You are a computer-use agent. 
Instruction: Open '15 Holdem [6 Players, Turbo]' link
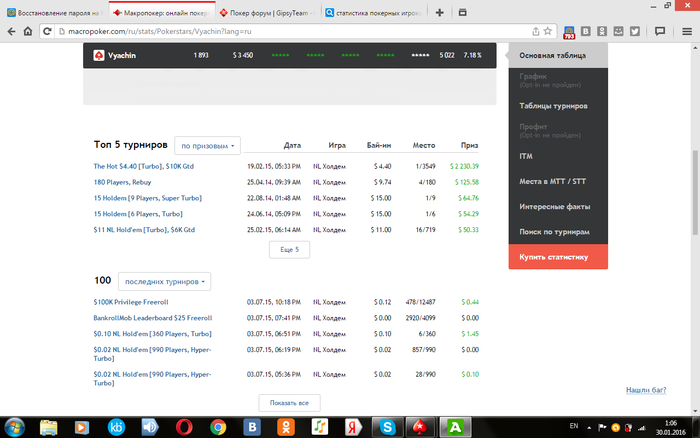tap(138, 214)
